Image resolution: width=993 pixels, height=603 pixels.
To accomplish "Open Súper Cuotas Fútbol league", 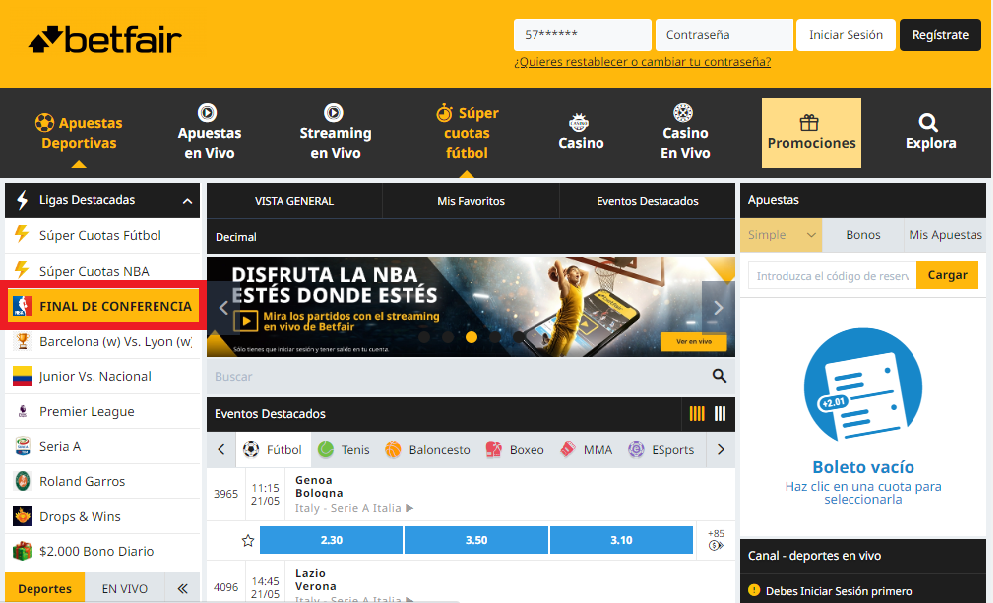I will click(103, 236).
